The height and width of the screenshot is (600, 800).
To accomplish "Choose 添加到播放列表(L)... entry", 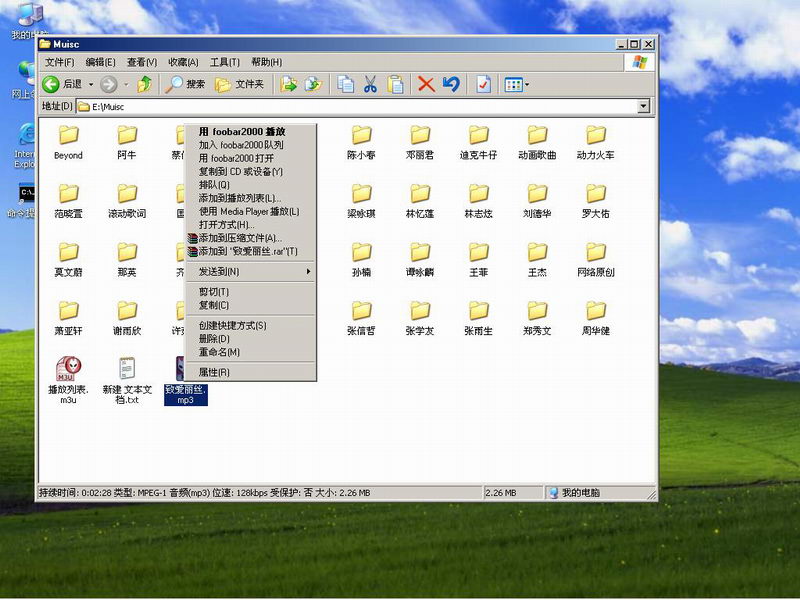I will [250, 198].
